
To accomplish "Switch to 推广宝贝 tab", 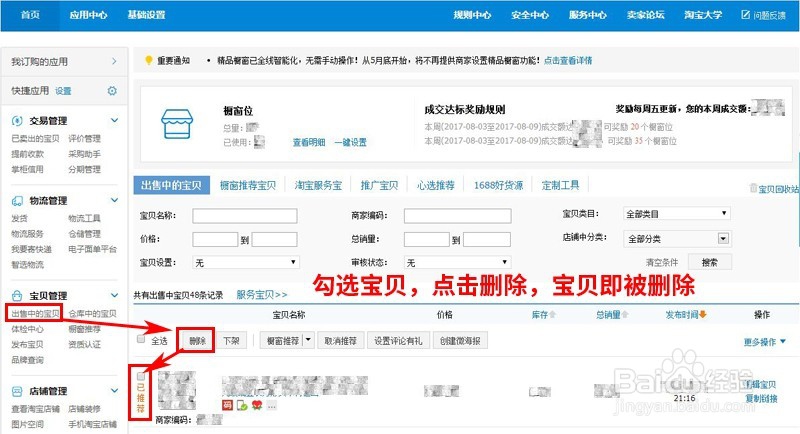I will 379,185.
